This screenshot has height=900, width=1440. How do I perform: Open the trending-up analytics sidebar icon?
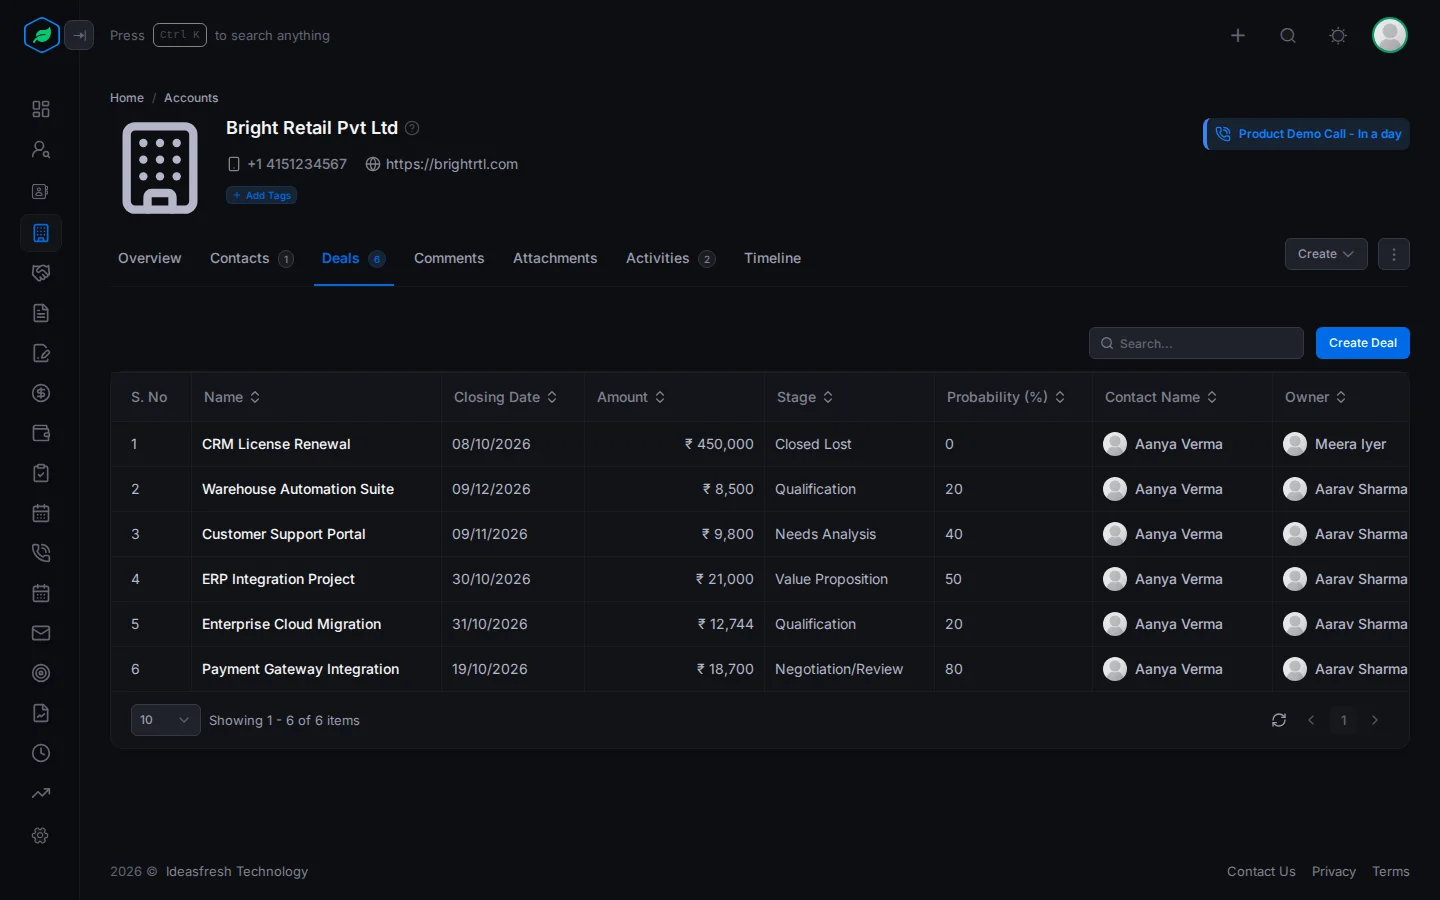[41, 793]
